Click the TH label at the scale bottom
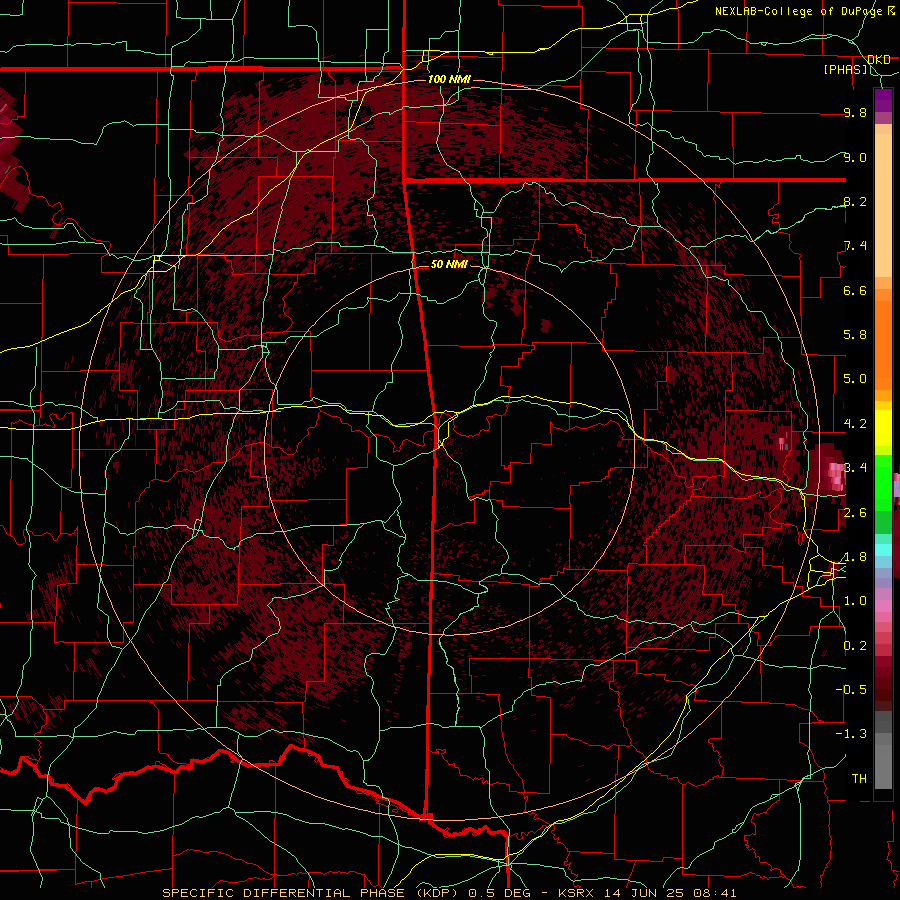Image resolution: width=900 pixels, height=900 pixels. click(x=859, y=779)
